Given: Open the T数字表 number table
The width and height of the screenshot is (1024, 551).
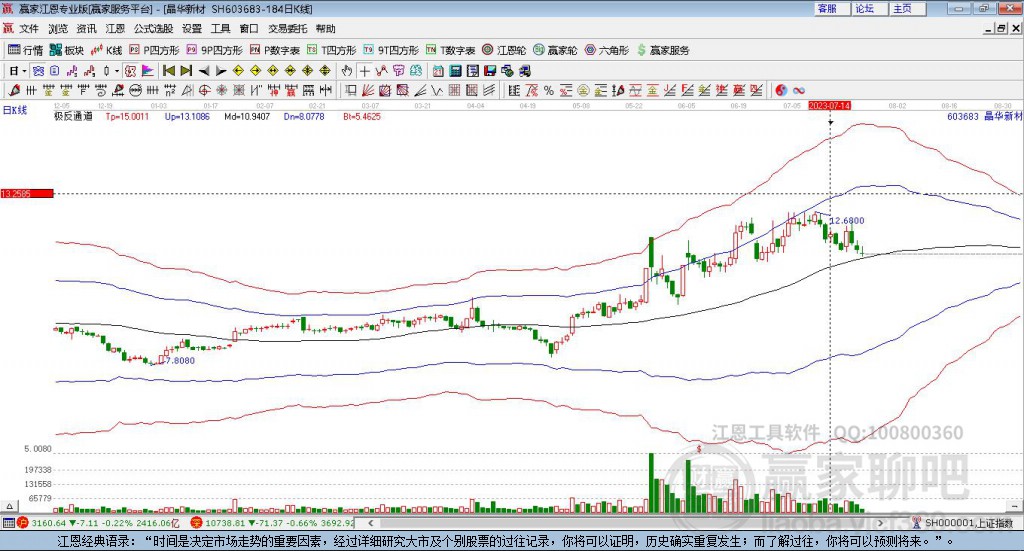Looking at the screenshot, I should [x=451, y=50].
